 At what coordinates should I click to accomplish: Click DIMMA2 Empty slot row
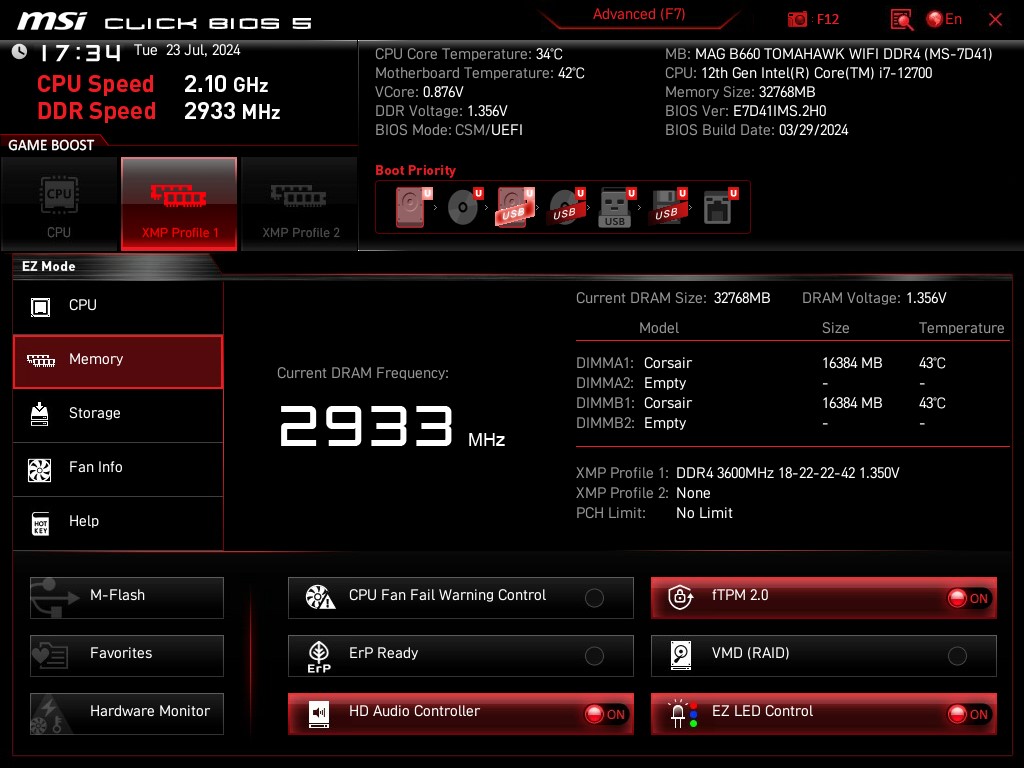click(751, 383)
